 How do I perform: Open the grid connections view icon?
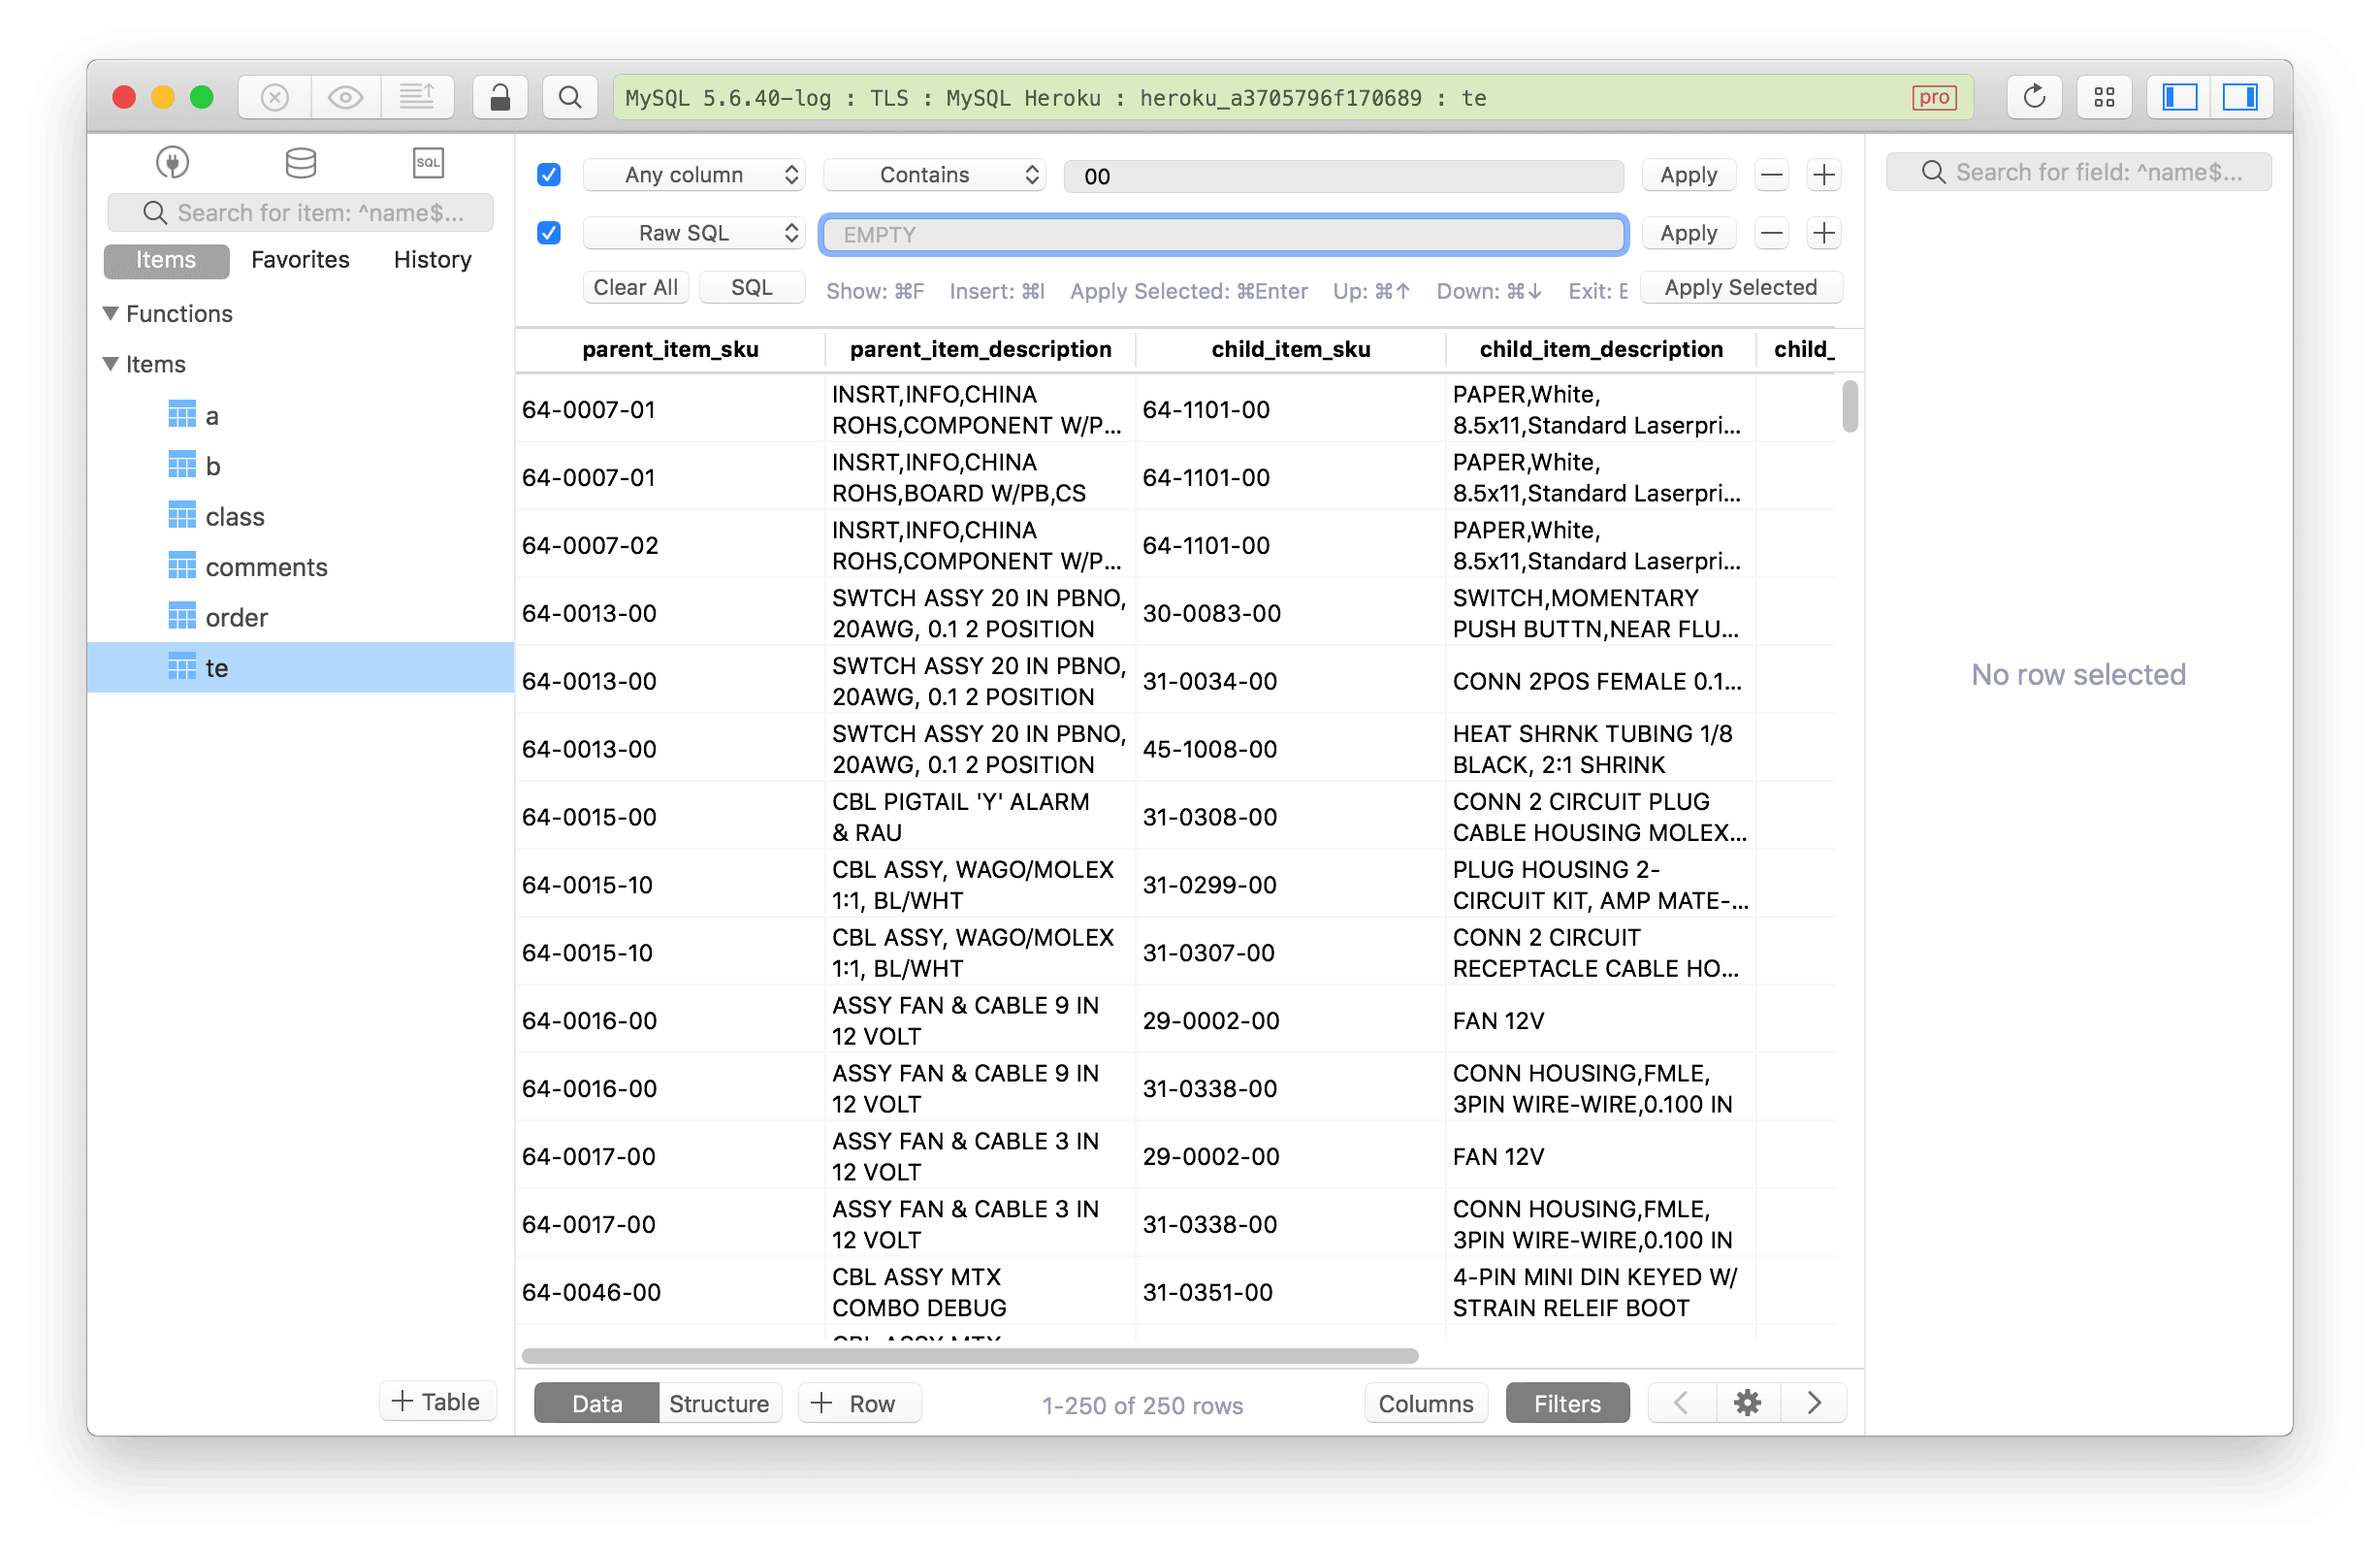pyautogui.click(x=2104, y=97)
